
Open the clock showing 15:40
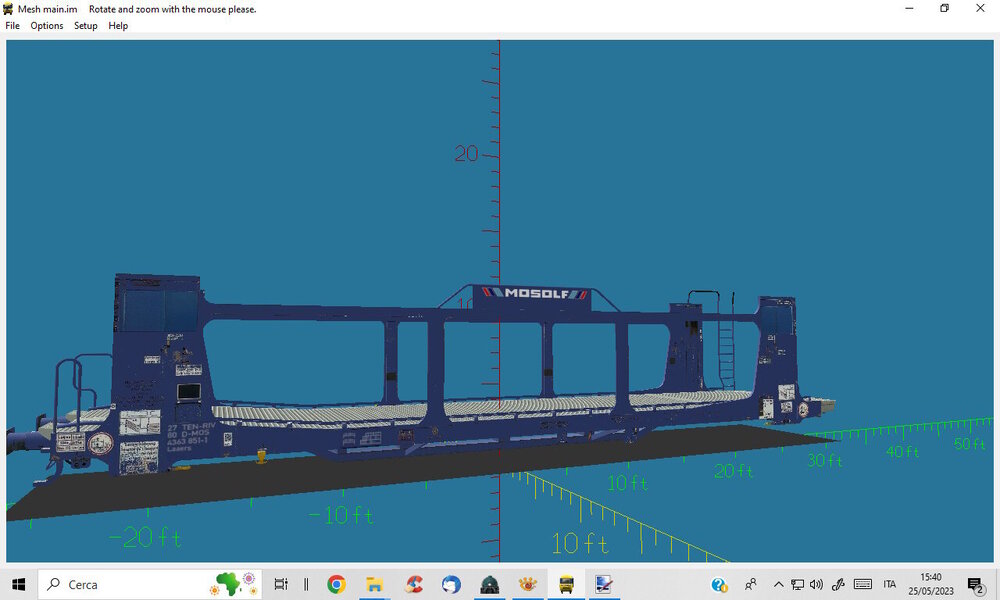[931, 584]
